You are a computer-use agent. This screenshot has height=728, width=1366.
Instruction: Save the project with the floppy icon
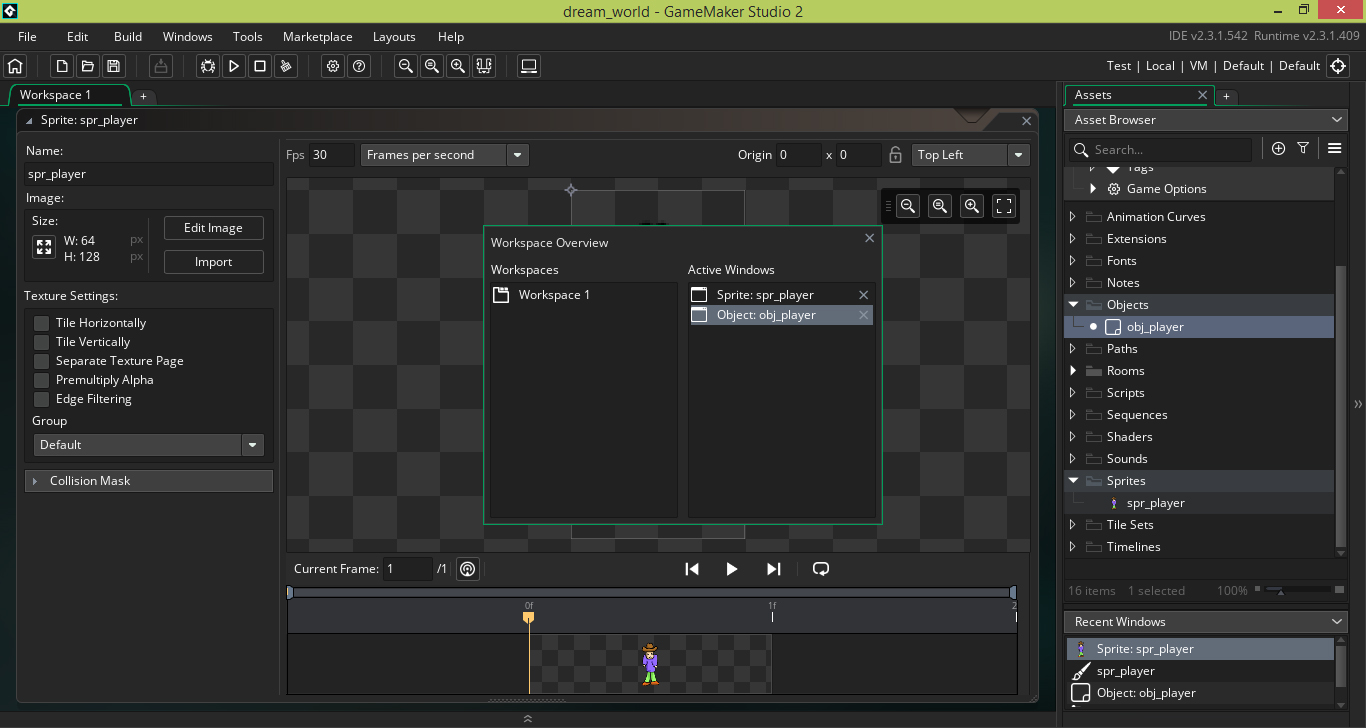[114, 66]
